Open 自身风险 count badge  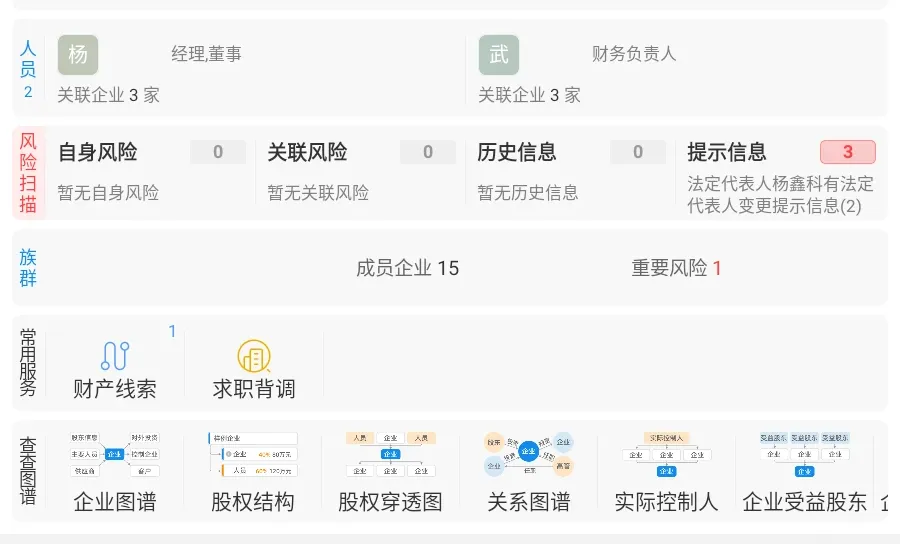tap(218, 152)
